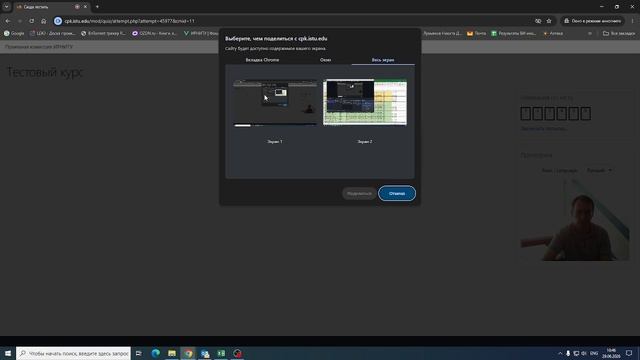This screenshot has width=640, height=360.
Task: Switch to Chrome in the taskbar
Action: pos(188,353)
